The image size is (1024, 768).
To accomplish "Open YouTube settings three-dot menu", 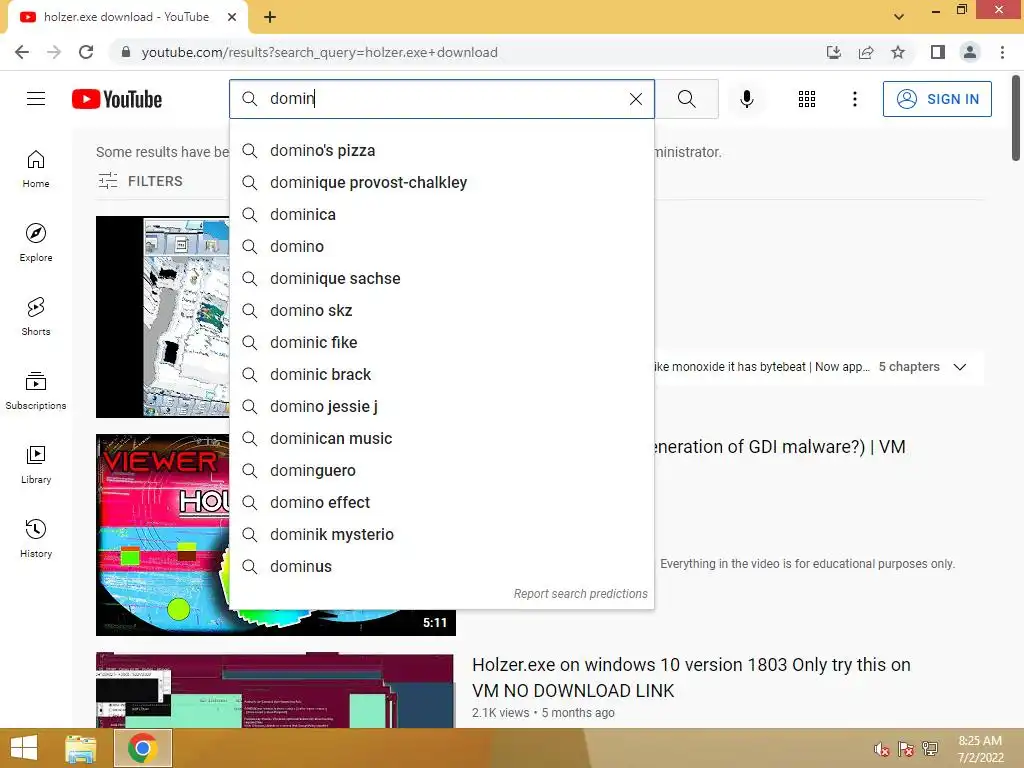I will 854,99.
